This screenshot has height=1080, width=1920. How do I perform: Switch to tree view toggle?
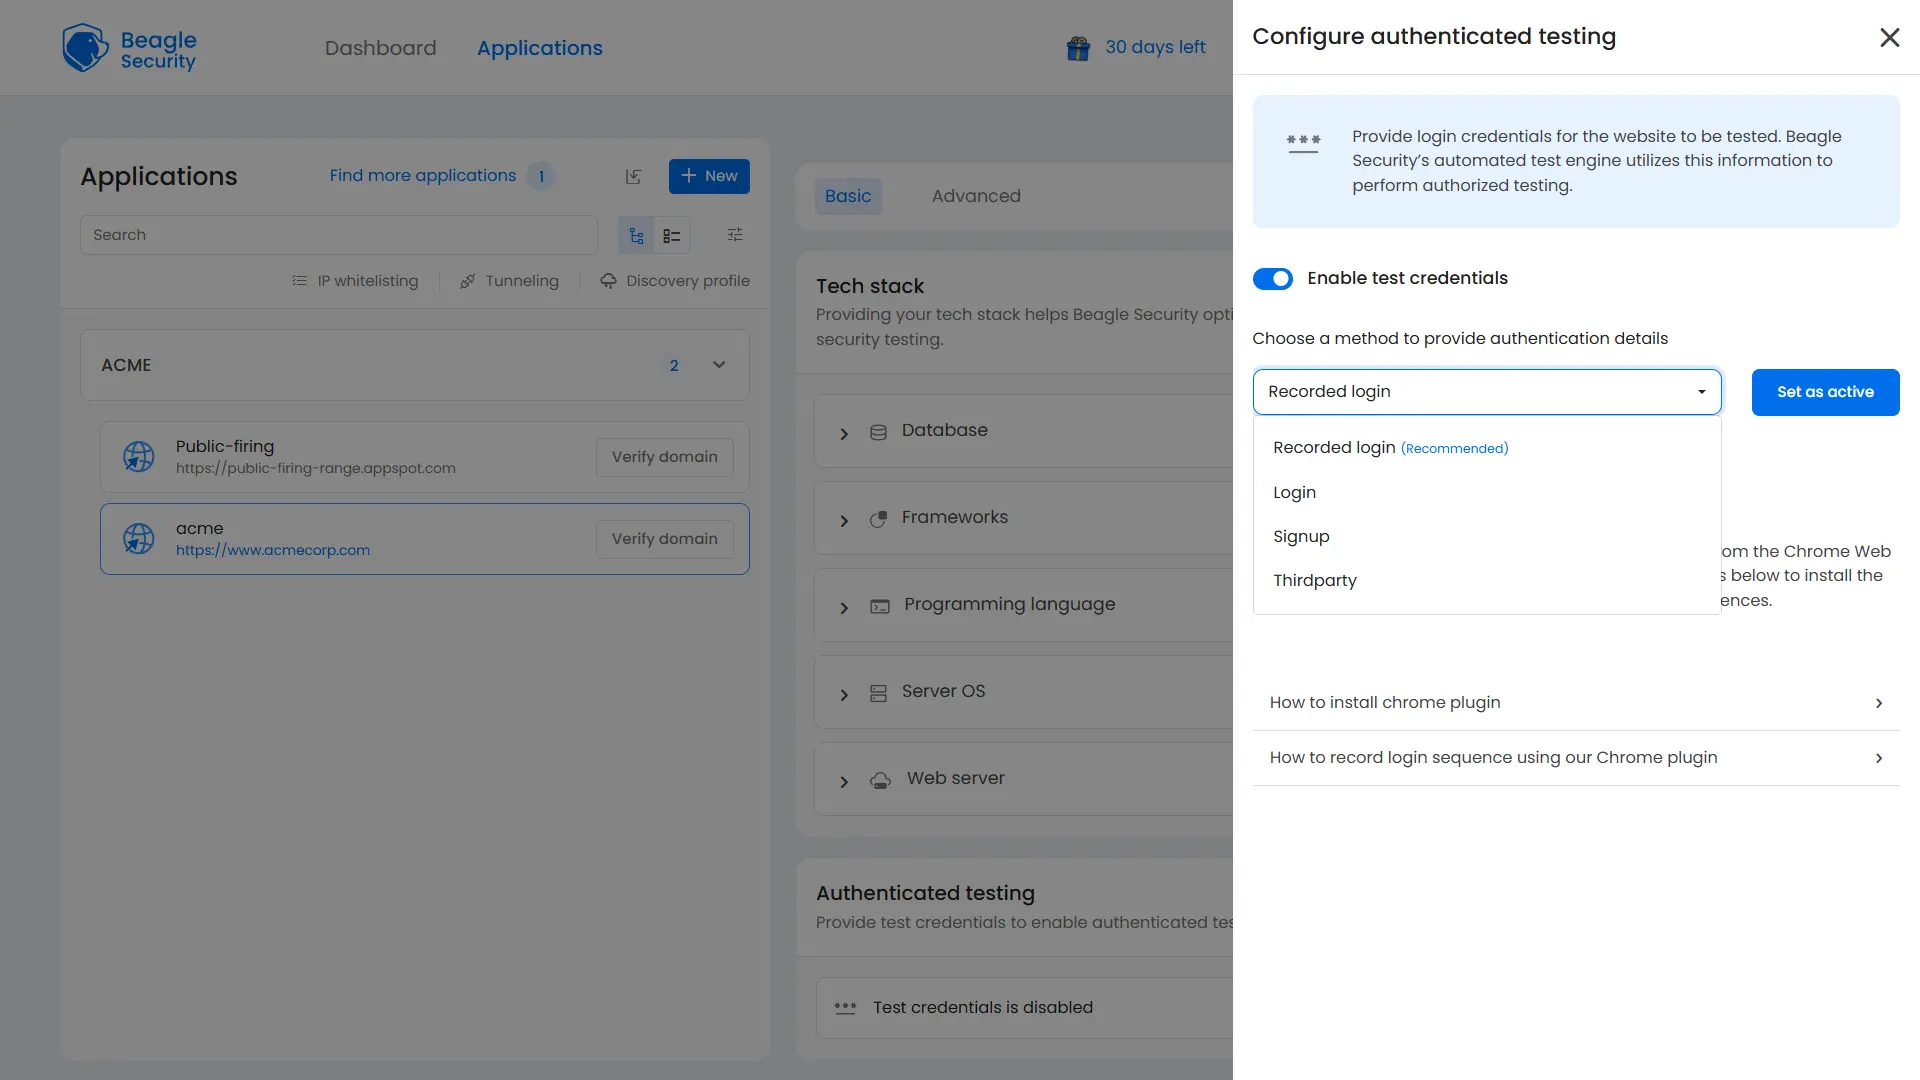pos(636,234)
